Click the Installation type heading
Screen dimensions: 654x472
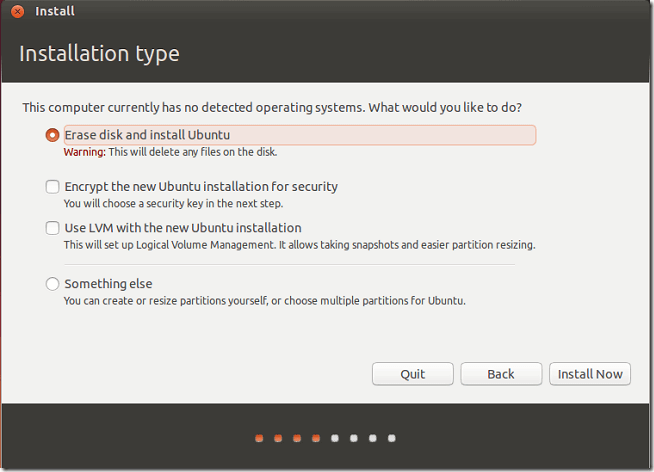pyautogui.click(x=99, y=54)
